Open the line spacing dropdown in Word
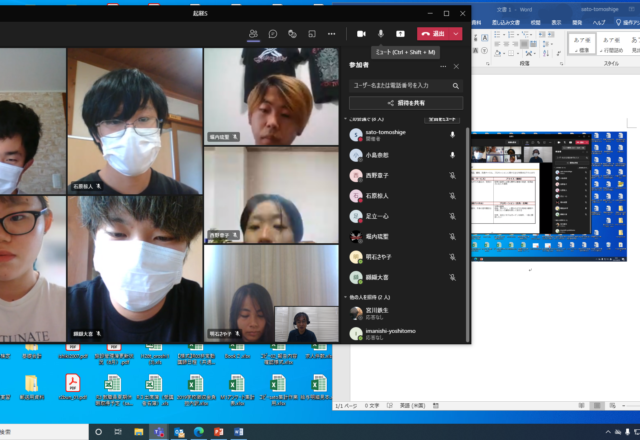 (548, 44)
